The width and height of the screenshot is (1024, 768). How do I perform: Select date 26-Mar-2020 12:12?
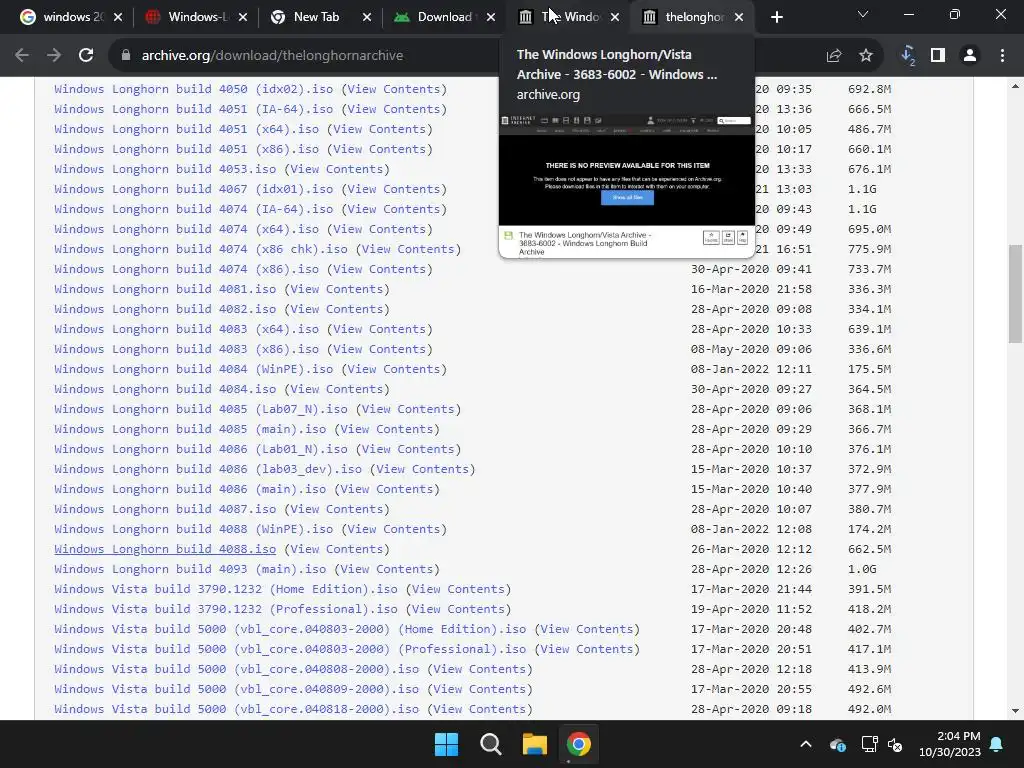click(752, 549)
